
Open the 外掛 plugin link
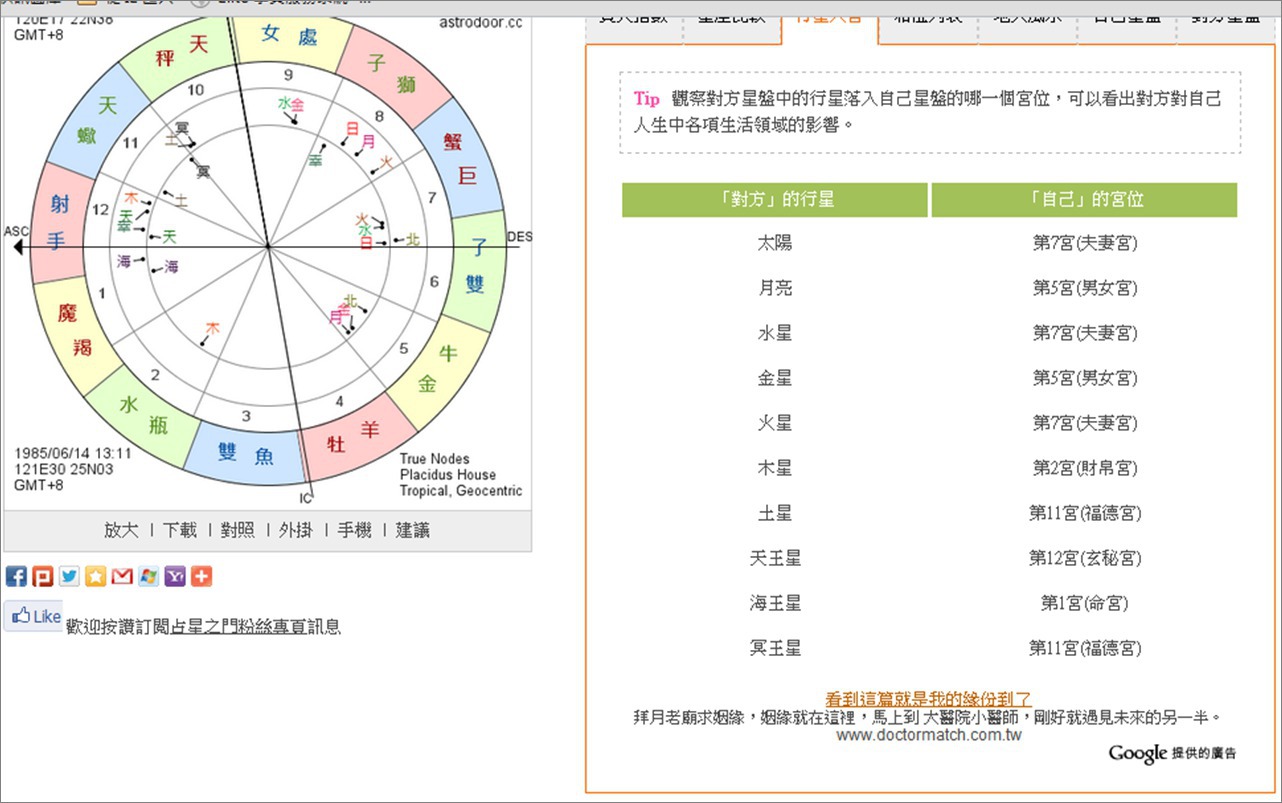point(296,530)
